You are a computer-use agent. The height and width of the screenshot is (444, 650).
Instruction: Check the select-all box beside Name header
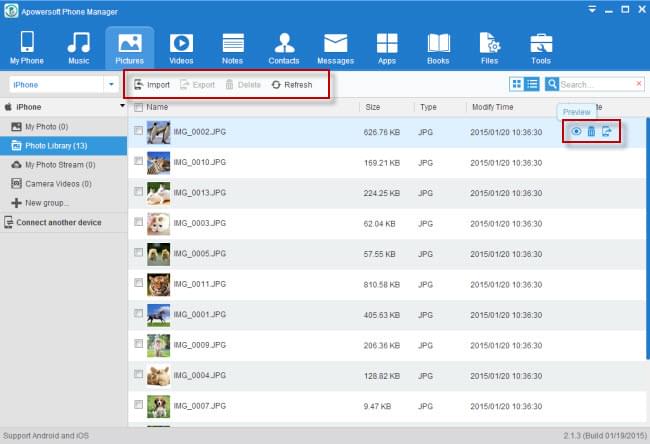(138, 106)
